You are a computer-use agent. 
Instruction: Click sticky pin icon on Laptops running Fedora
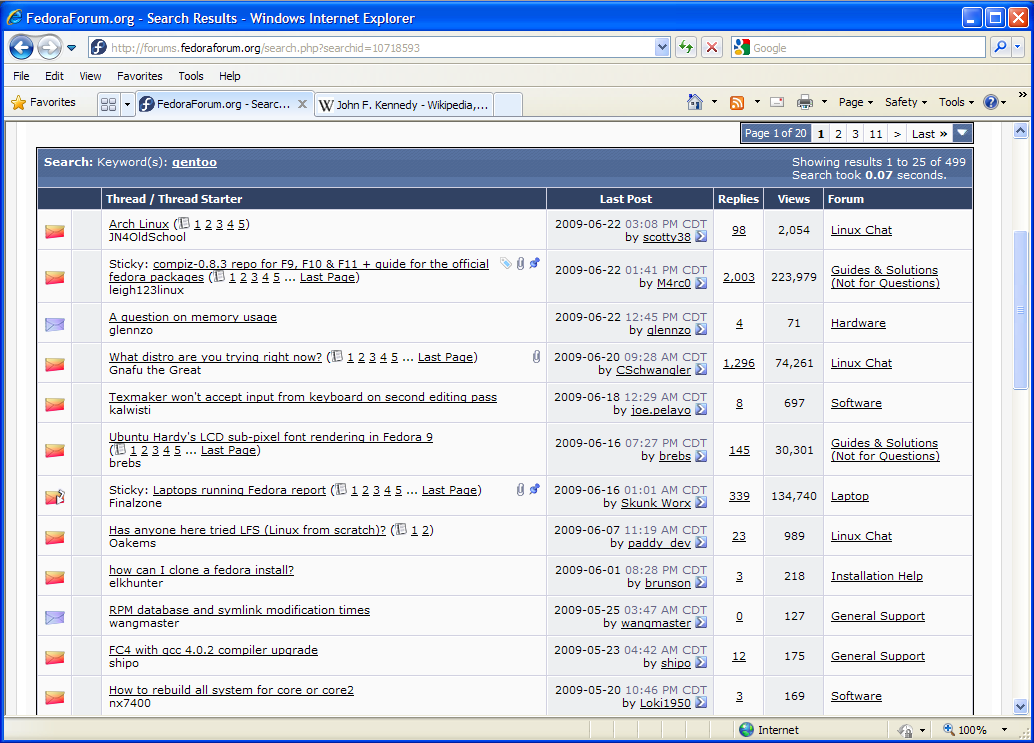(x=535, y=489)
